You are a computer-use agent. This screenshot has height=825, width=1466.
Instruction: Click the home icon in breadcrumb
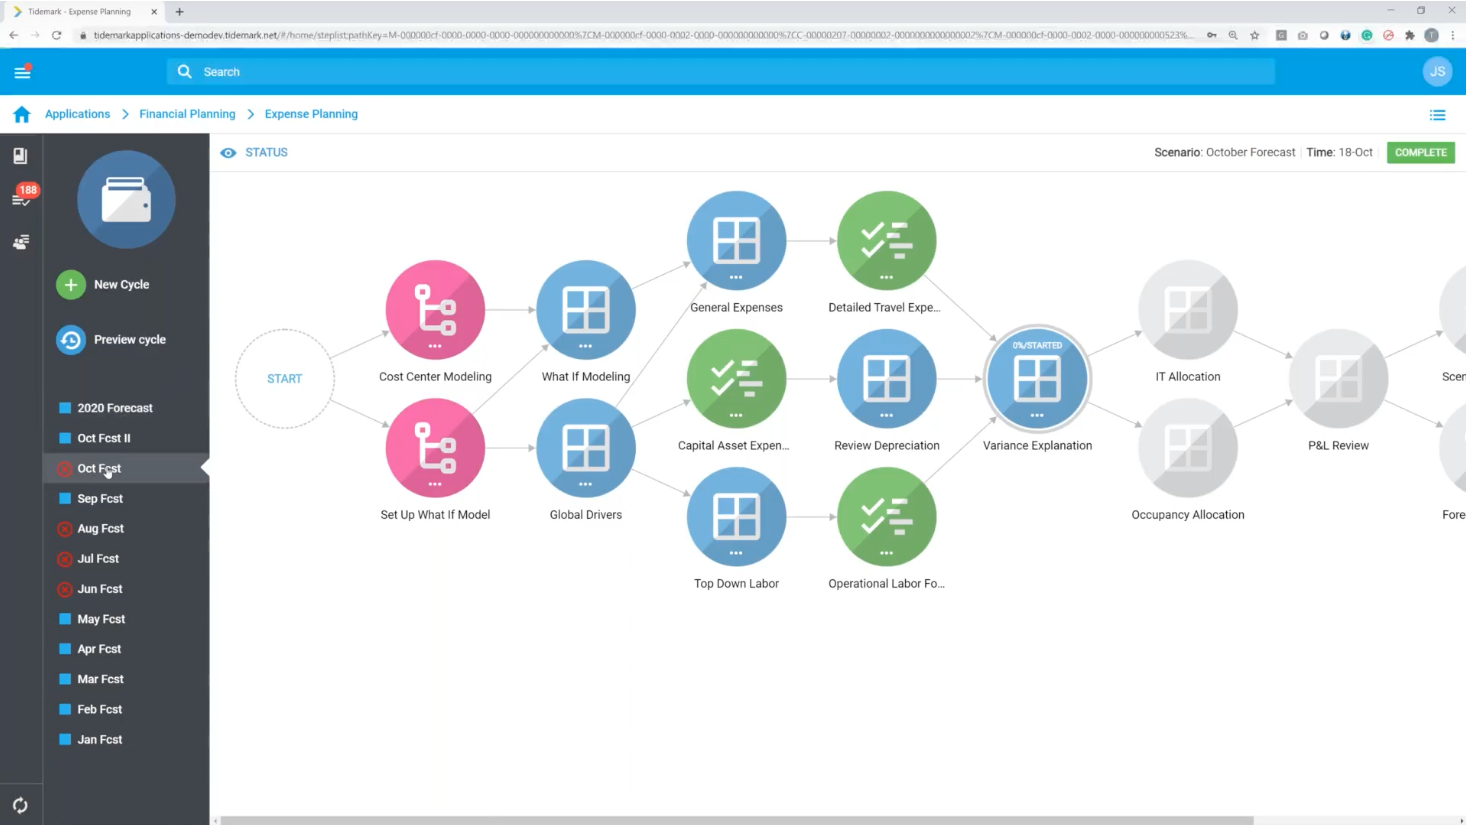tap(22, 114)
